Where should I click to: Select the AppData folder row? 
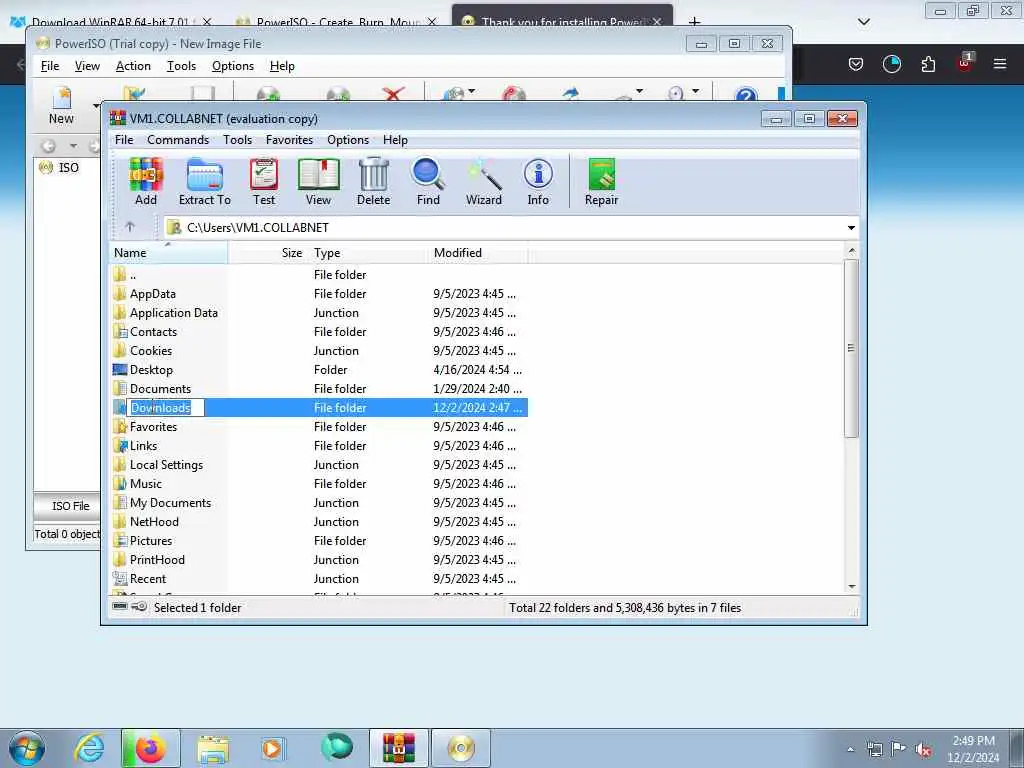(319, 294)
